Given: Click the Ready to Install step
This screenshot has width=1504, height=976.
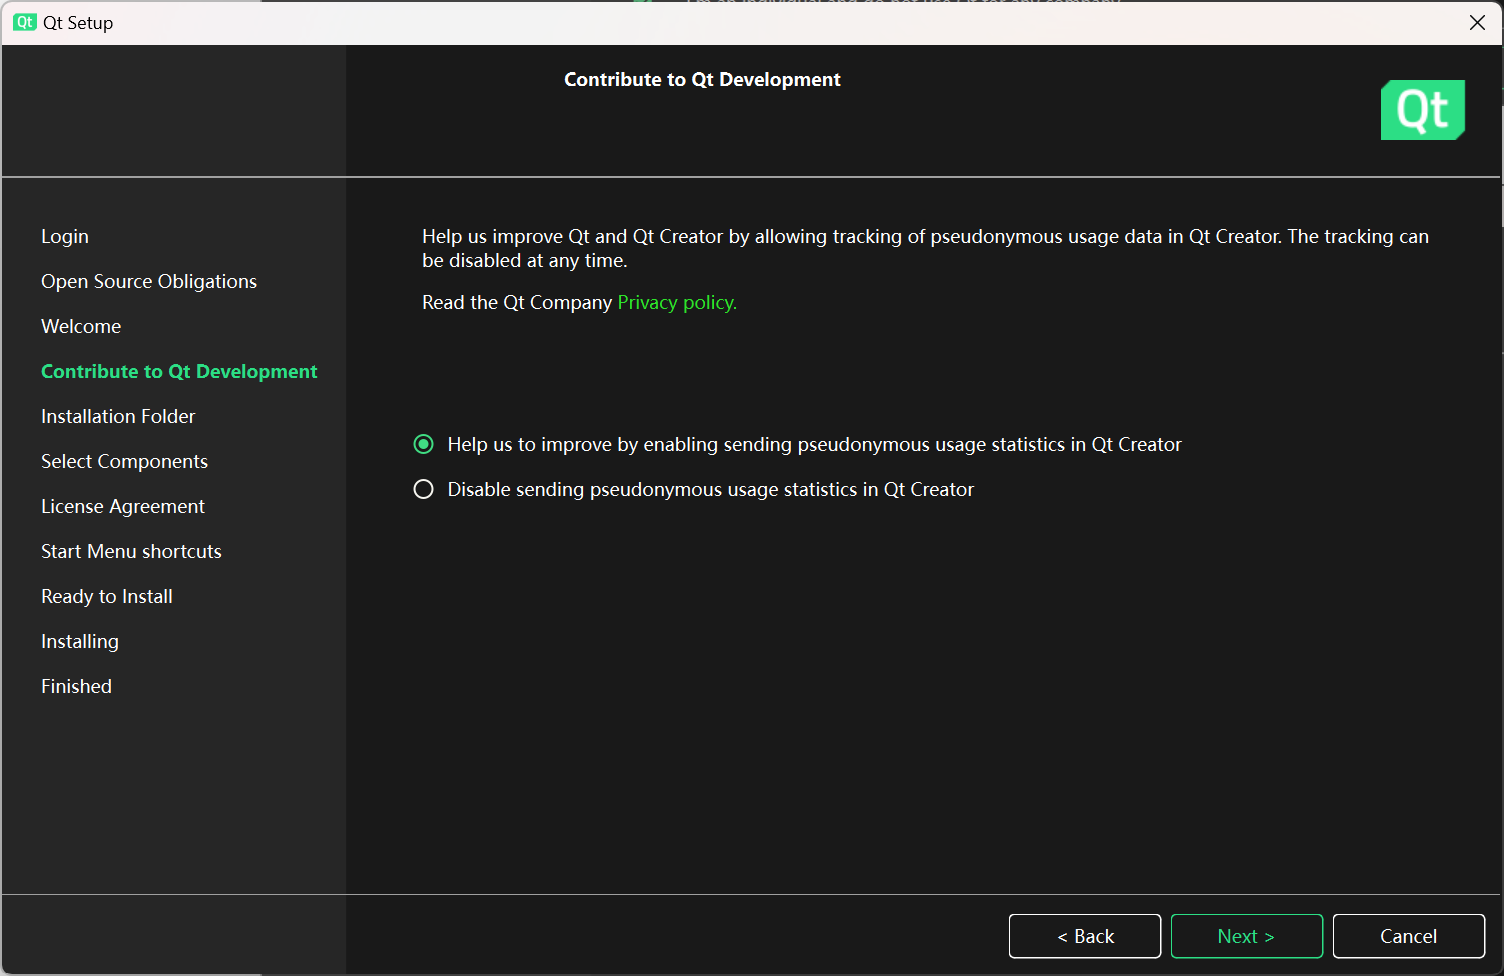Looking at the screenshot, I should [107, 596].
